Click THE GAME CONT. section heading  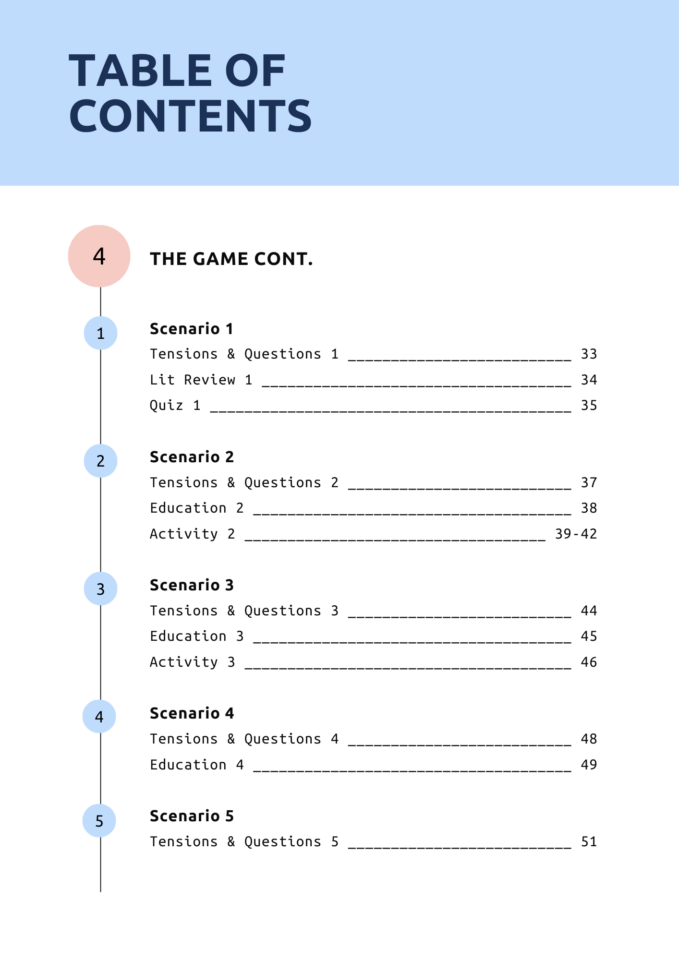point(231,259)
